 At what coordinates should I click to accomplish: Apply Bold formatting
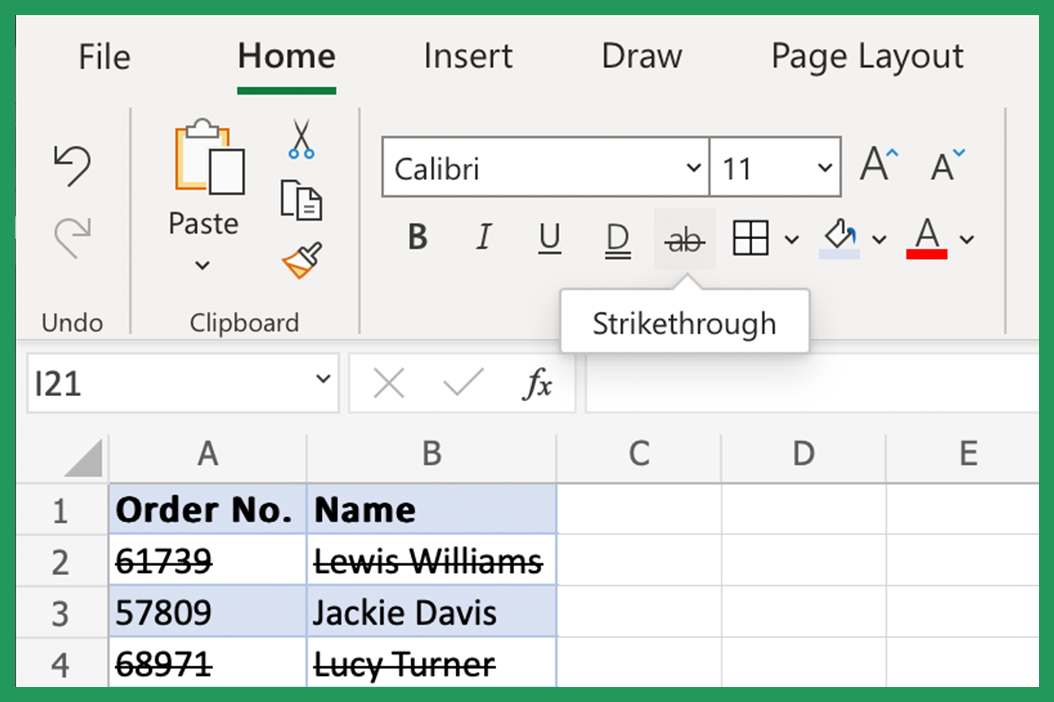pyautogui.click(x=416, y=238)
